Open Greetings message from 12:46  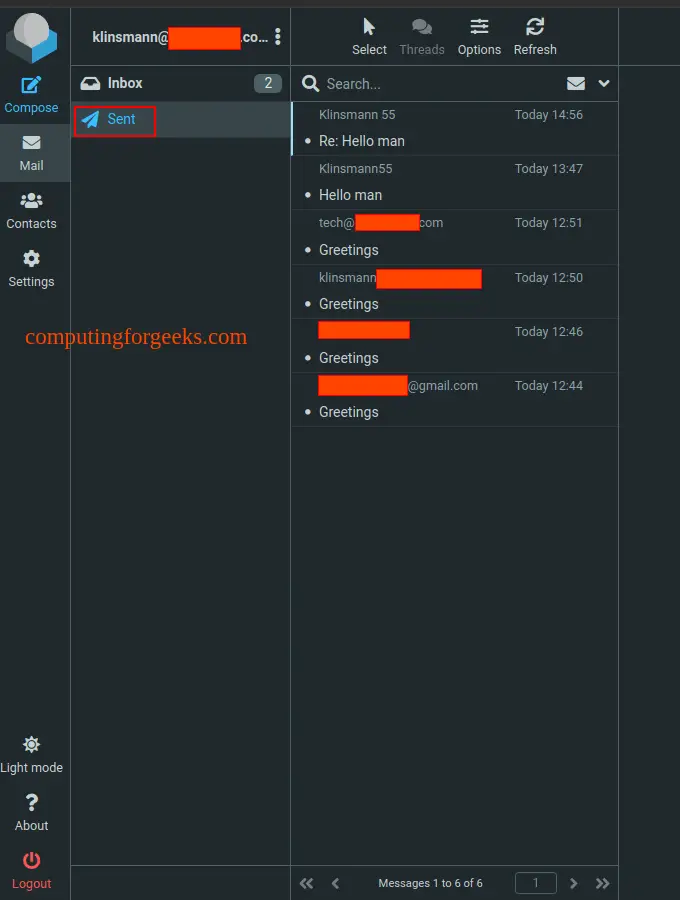pos(455,346)
